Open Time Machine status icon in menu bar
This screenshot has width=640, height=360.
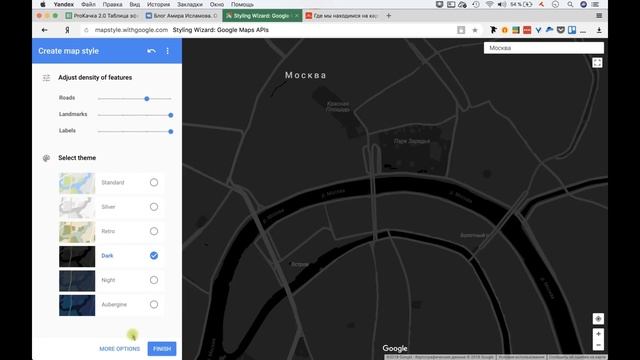476,4
